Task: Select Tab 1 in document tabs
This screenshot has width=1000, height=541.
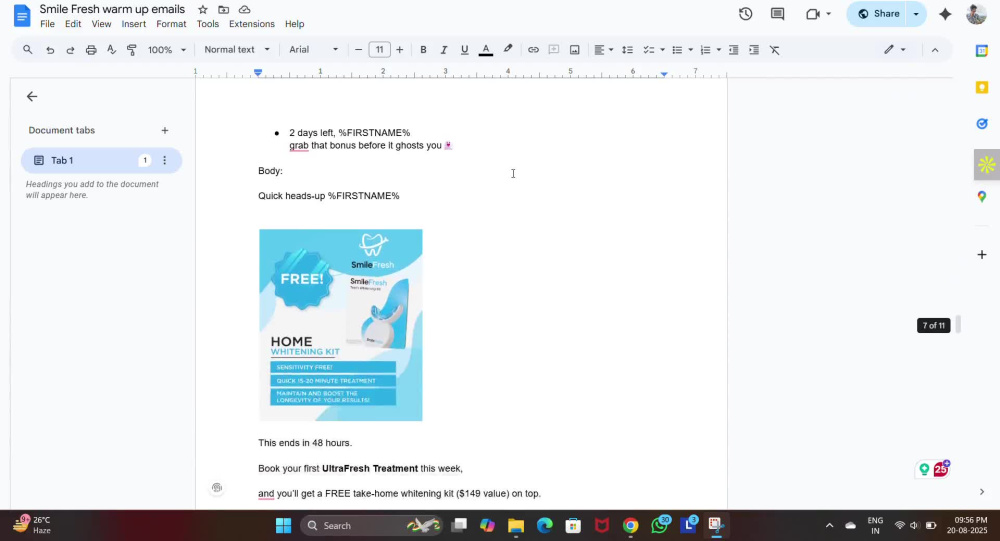Action: 101,160
